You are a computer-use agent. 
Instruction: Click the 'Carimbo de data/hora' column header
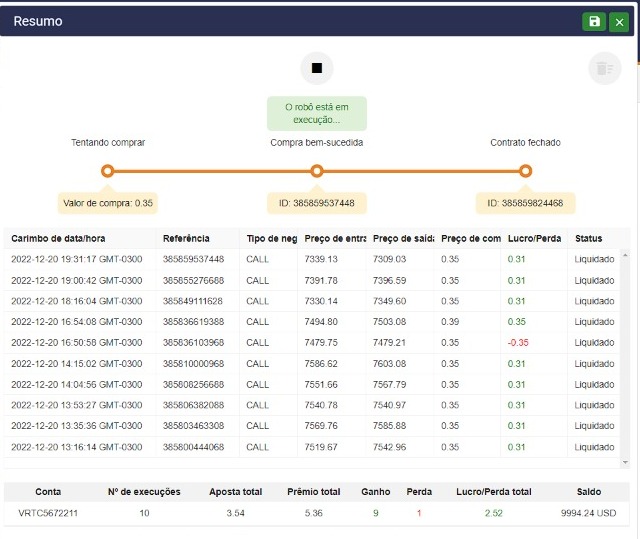[x=58, y=238]
